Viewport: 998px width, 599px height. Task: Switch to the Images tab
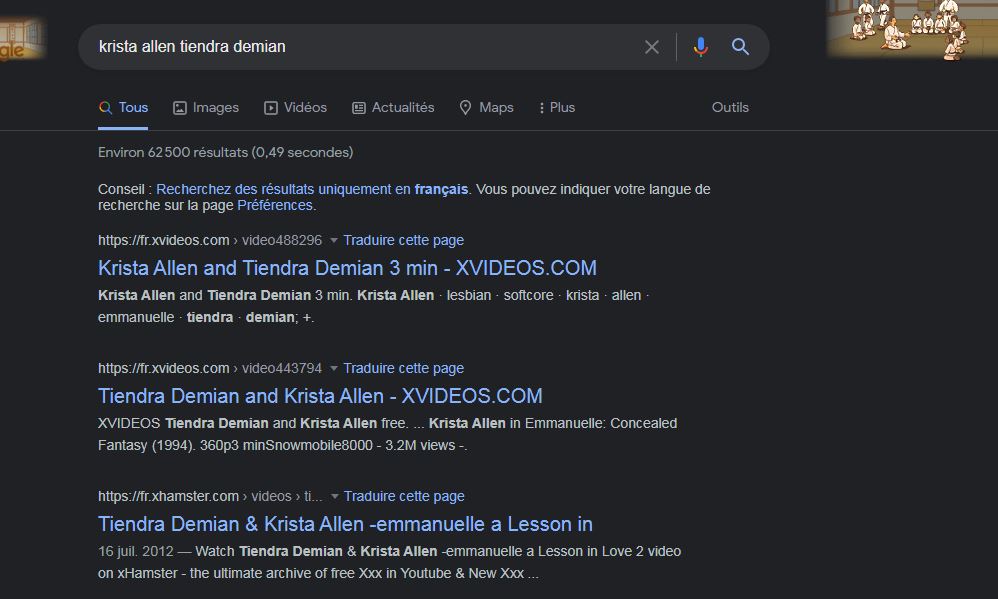click(x=206, y=108)
